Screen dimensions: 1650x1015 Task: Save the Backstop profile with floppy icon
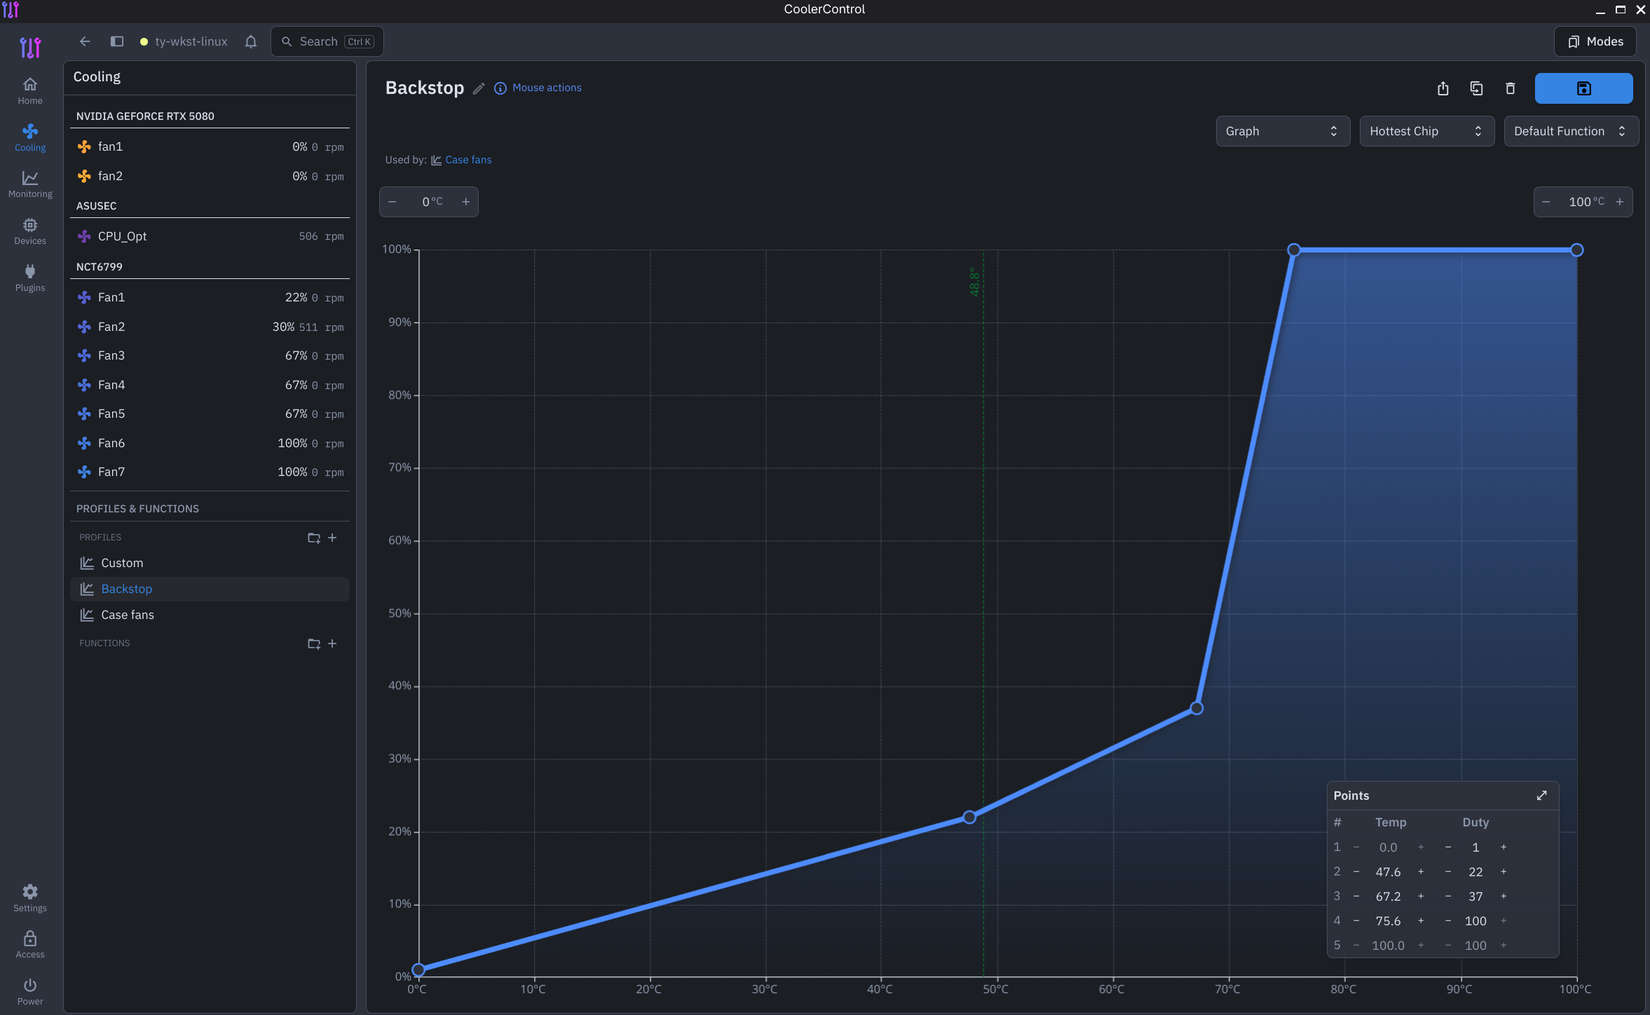(1583, 88)
